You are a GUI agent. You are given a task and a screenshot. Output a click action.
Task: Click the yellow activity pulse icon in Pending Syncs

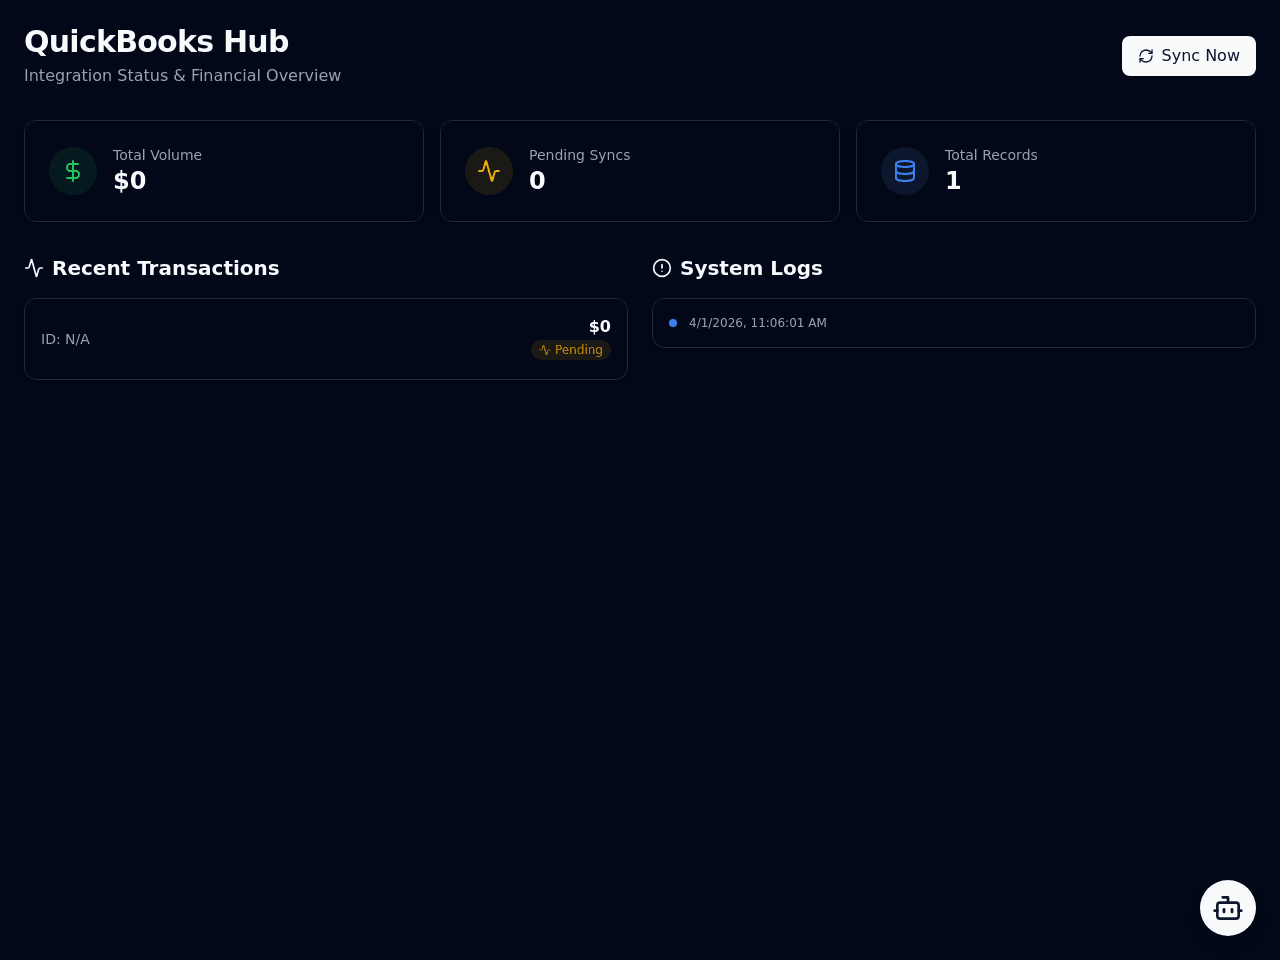point(489,171)
